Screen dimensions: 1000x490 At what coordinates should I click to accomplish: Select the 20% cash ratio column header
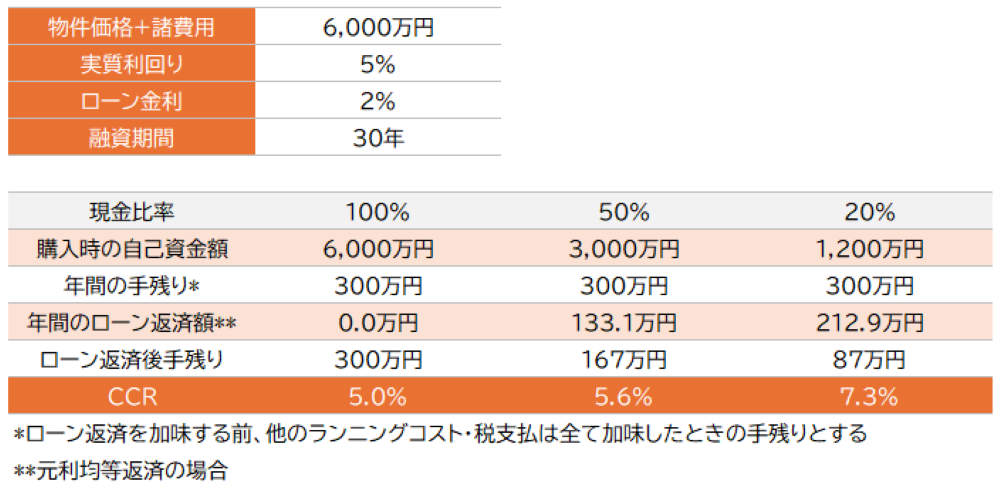point(870,212)
